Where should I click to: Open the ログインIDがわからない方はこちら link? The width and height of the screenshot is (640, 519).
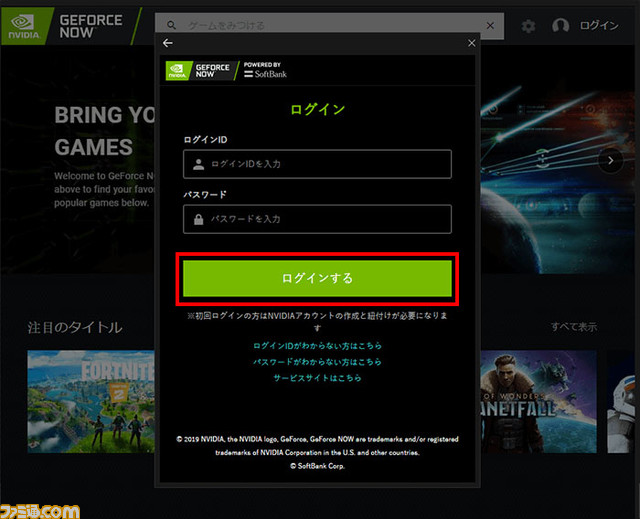(317, 346)
